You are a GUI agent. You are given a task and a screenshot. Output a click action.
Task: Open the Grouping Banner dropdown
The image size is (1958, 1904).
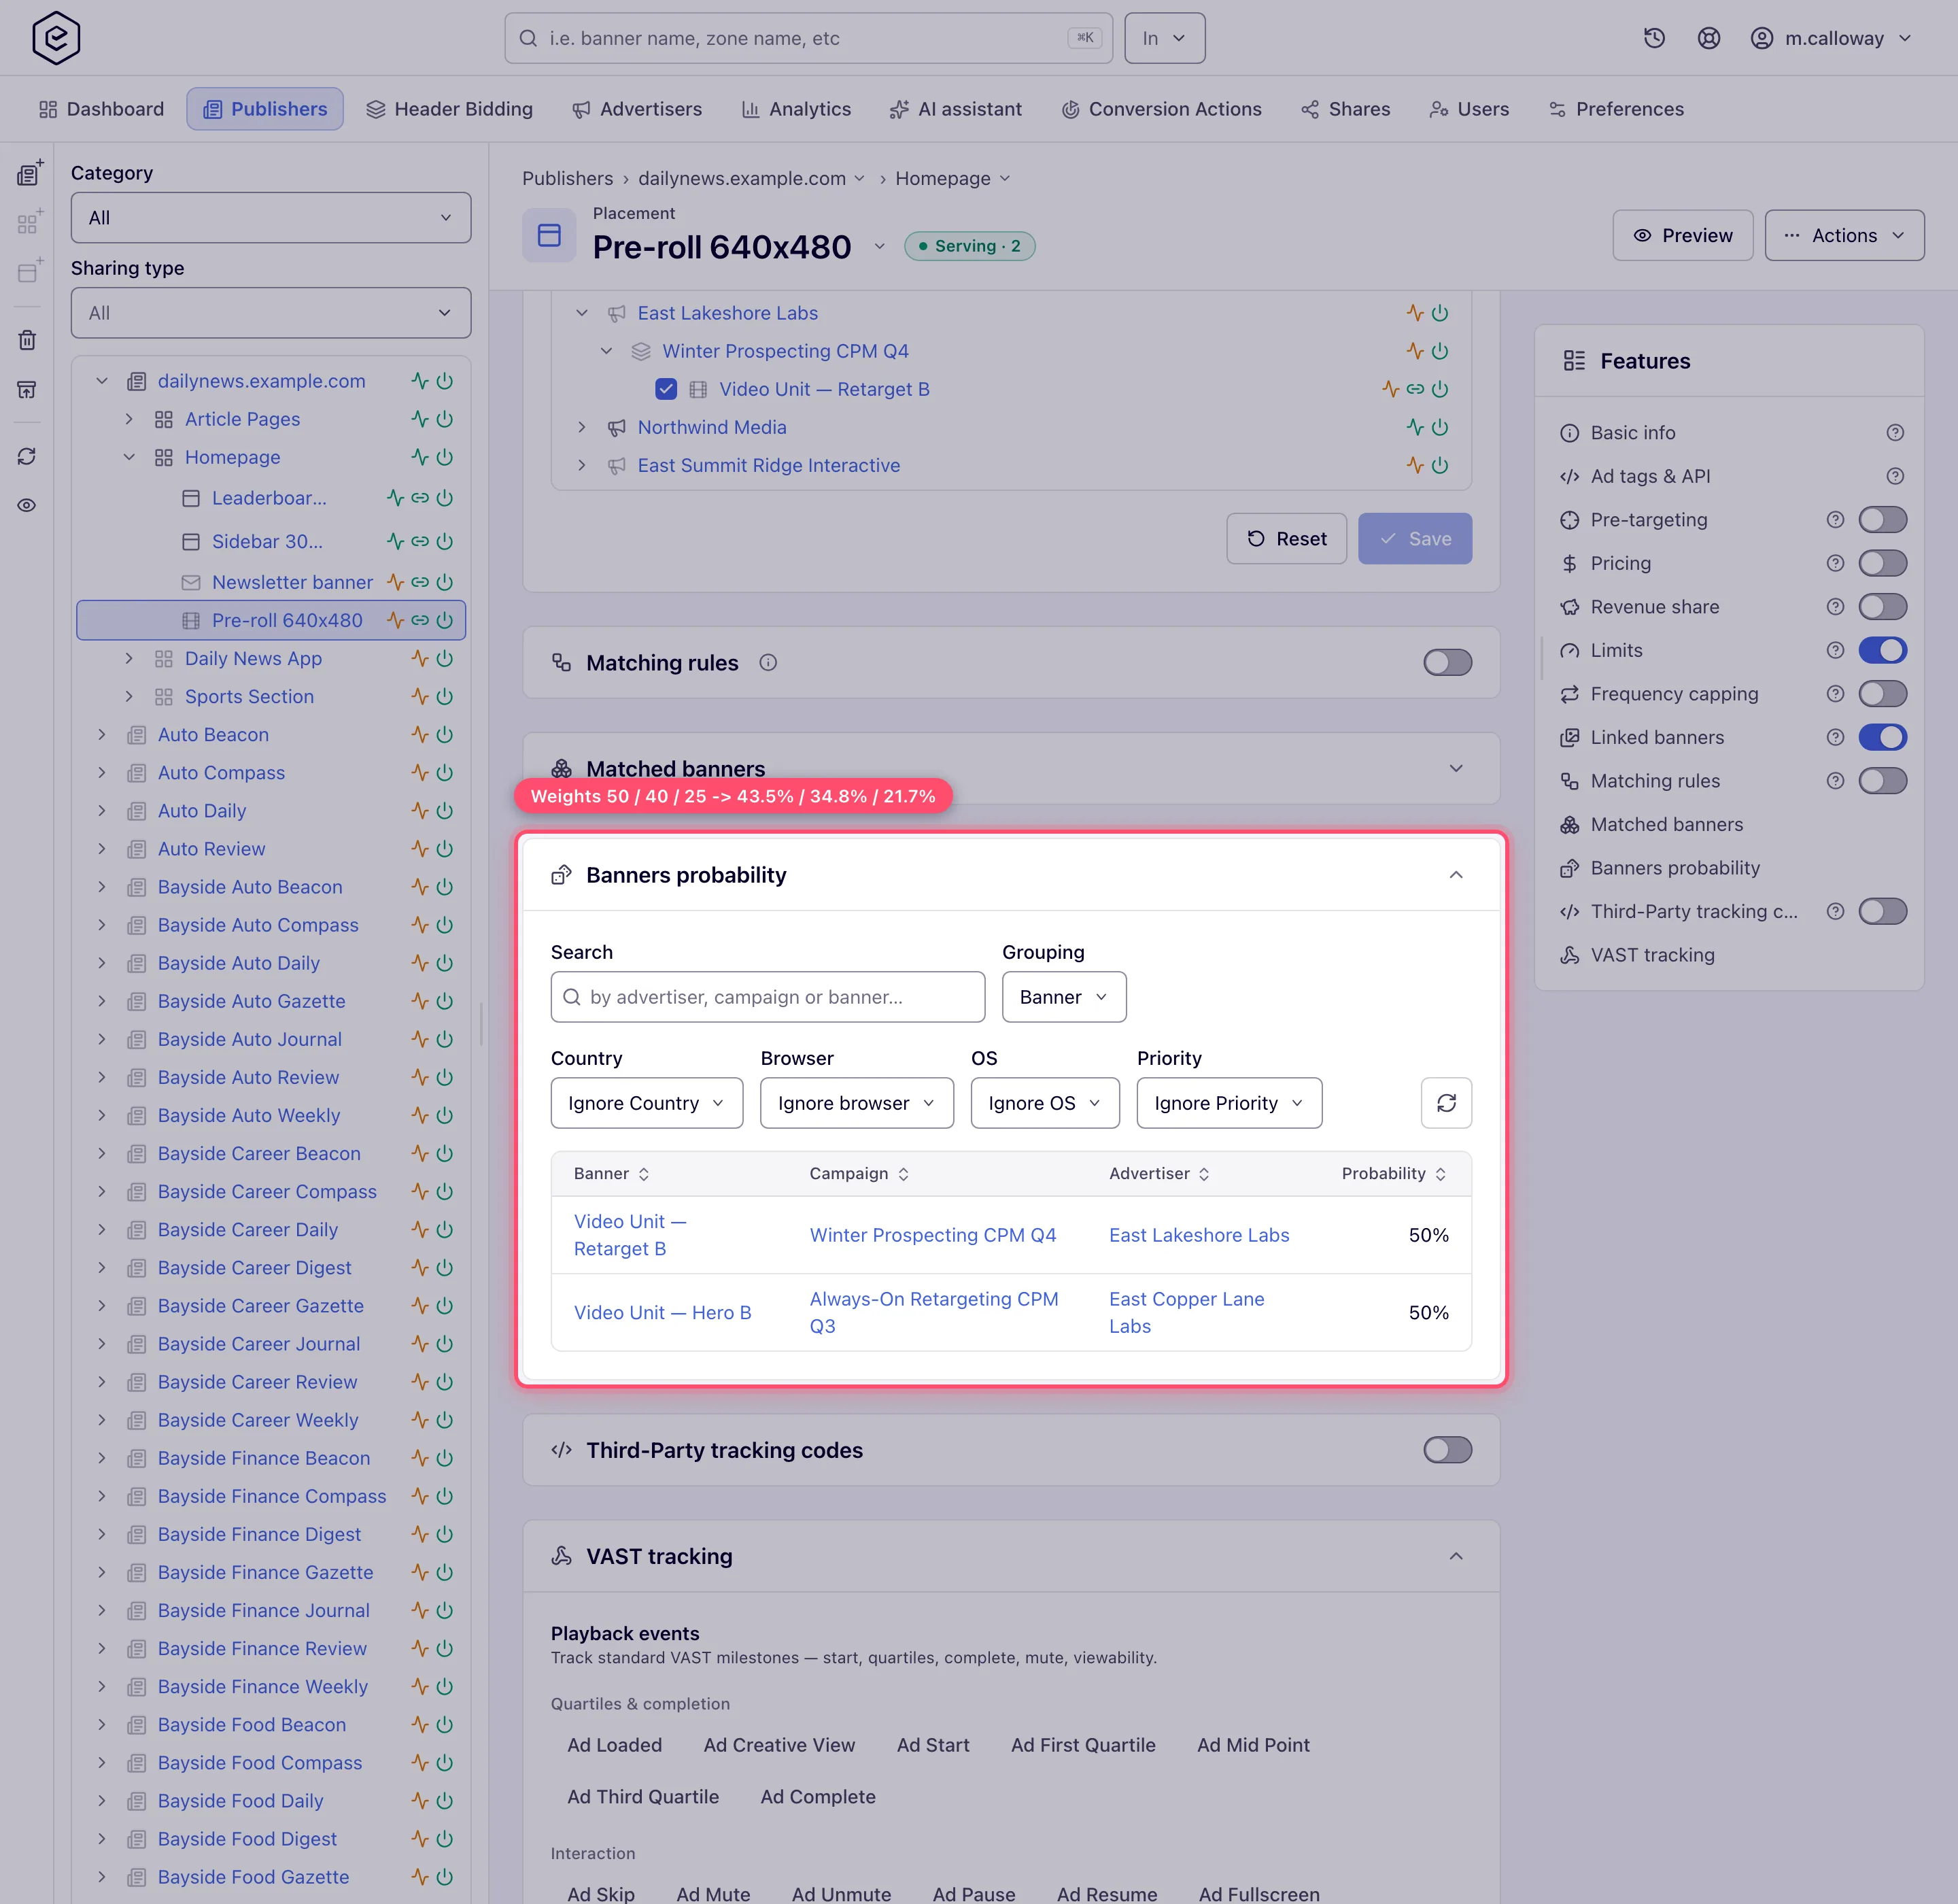point(1064,997)
